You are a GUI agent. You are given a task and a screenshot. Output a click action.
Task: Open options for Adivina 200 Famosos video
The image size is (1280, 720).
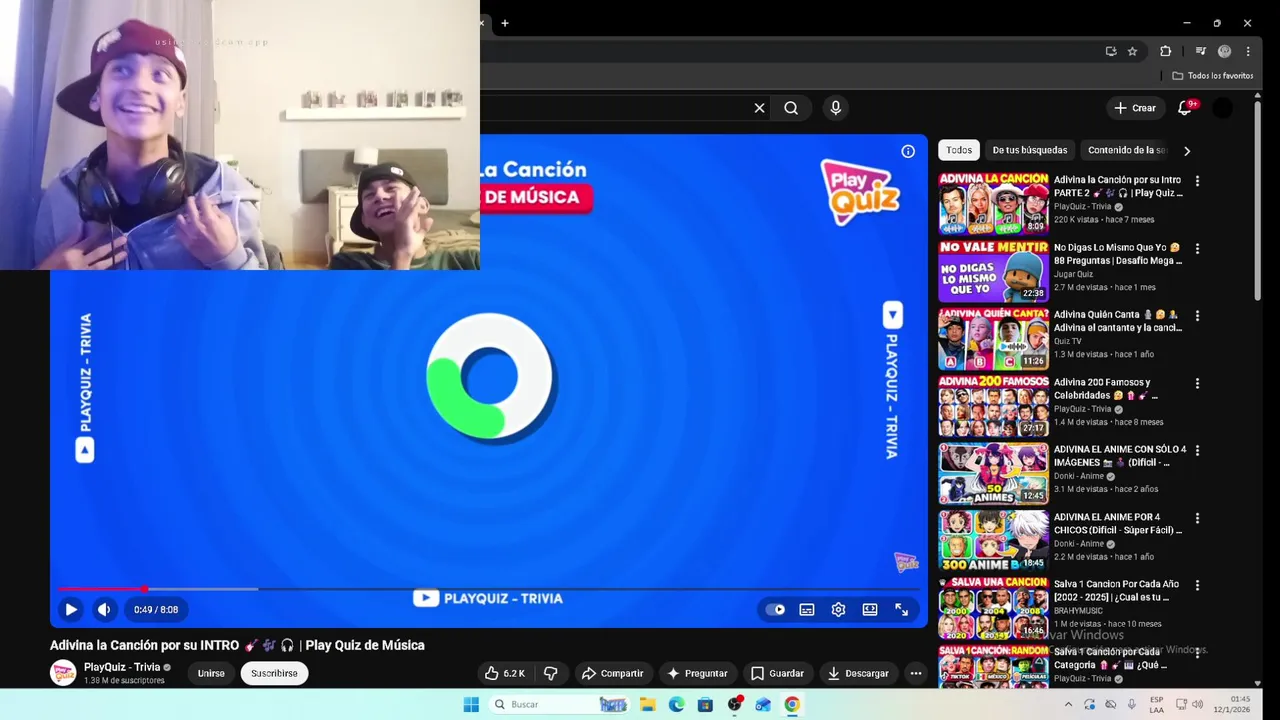pos(1197,383)
